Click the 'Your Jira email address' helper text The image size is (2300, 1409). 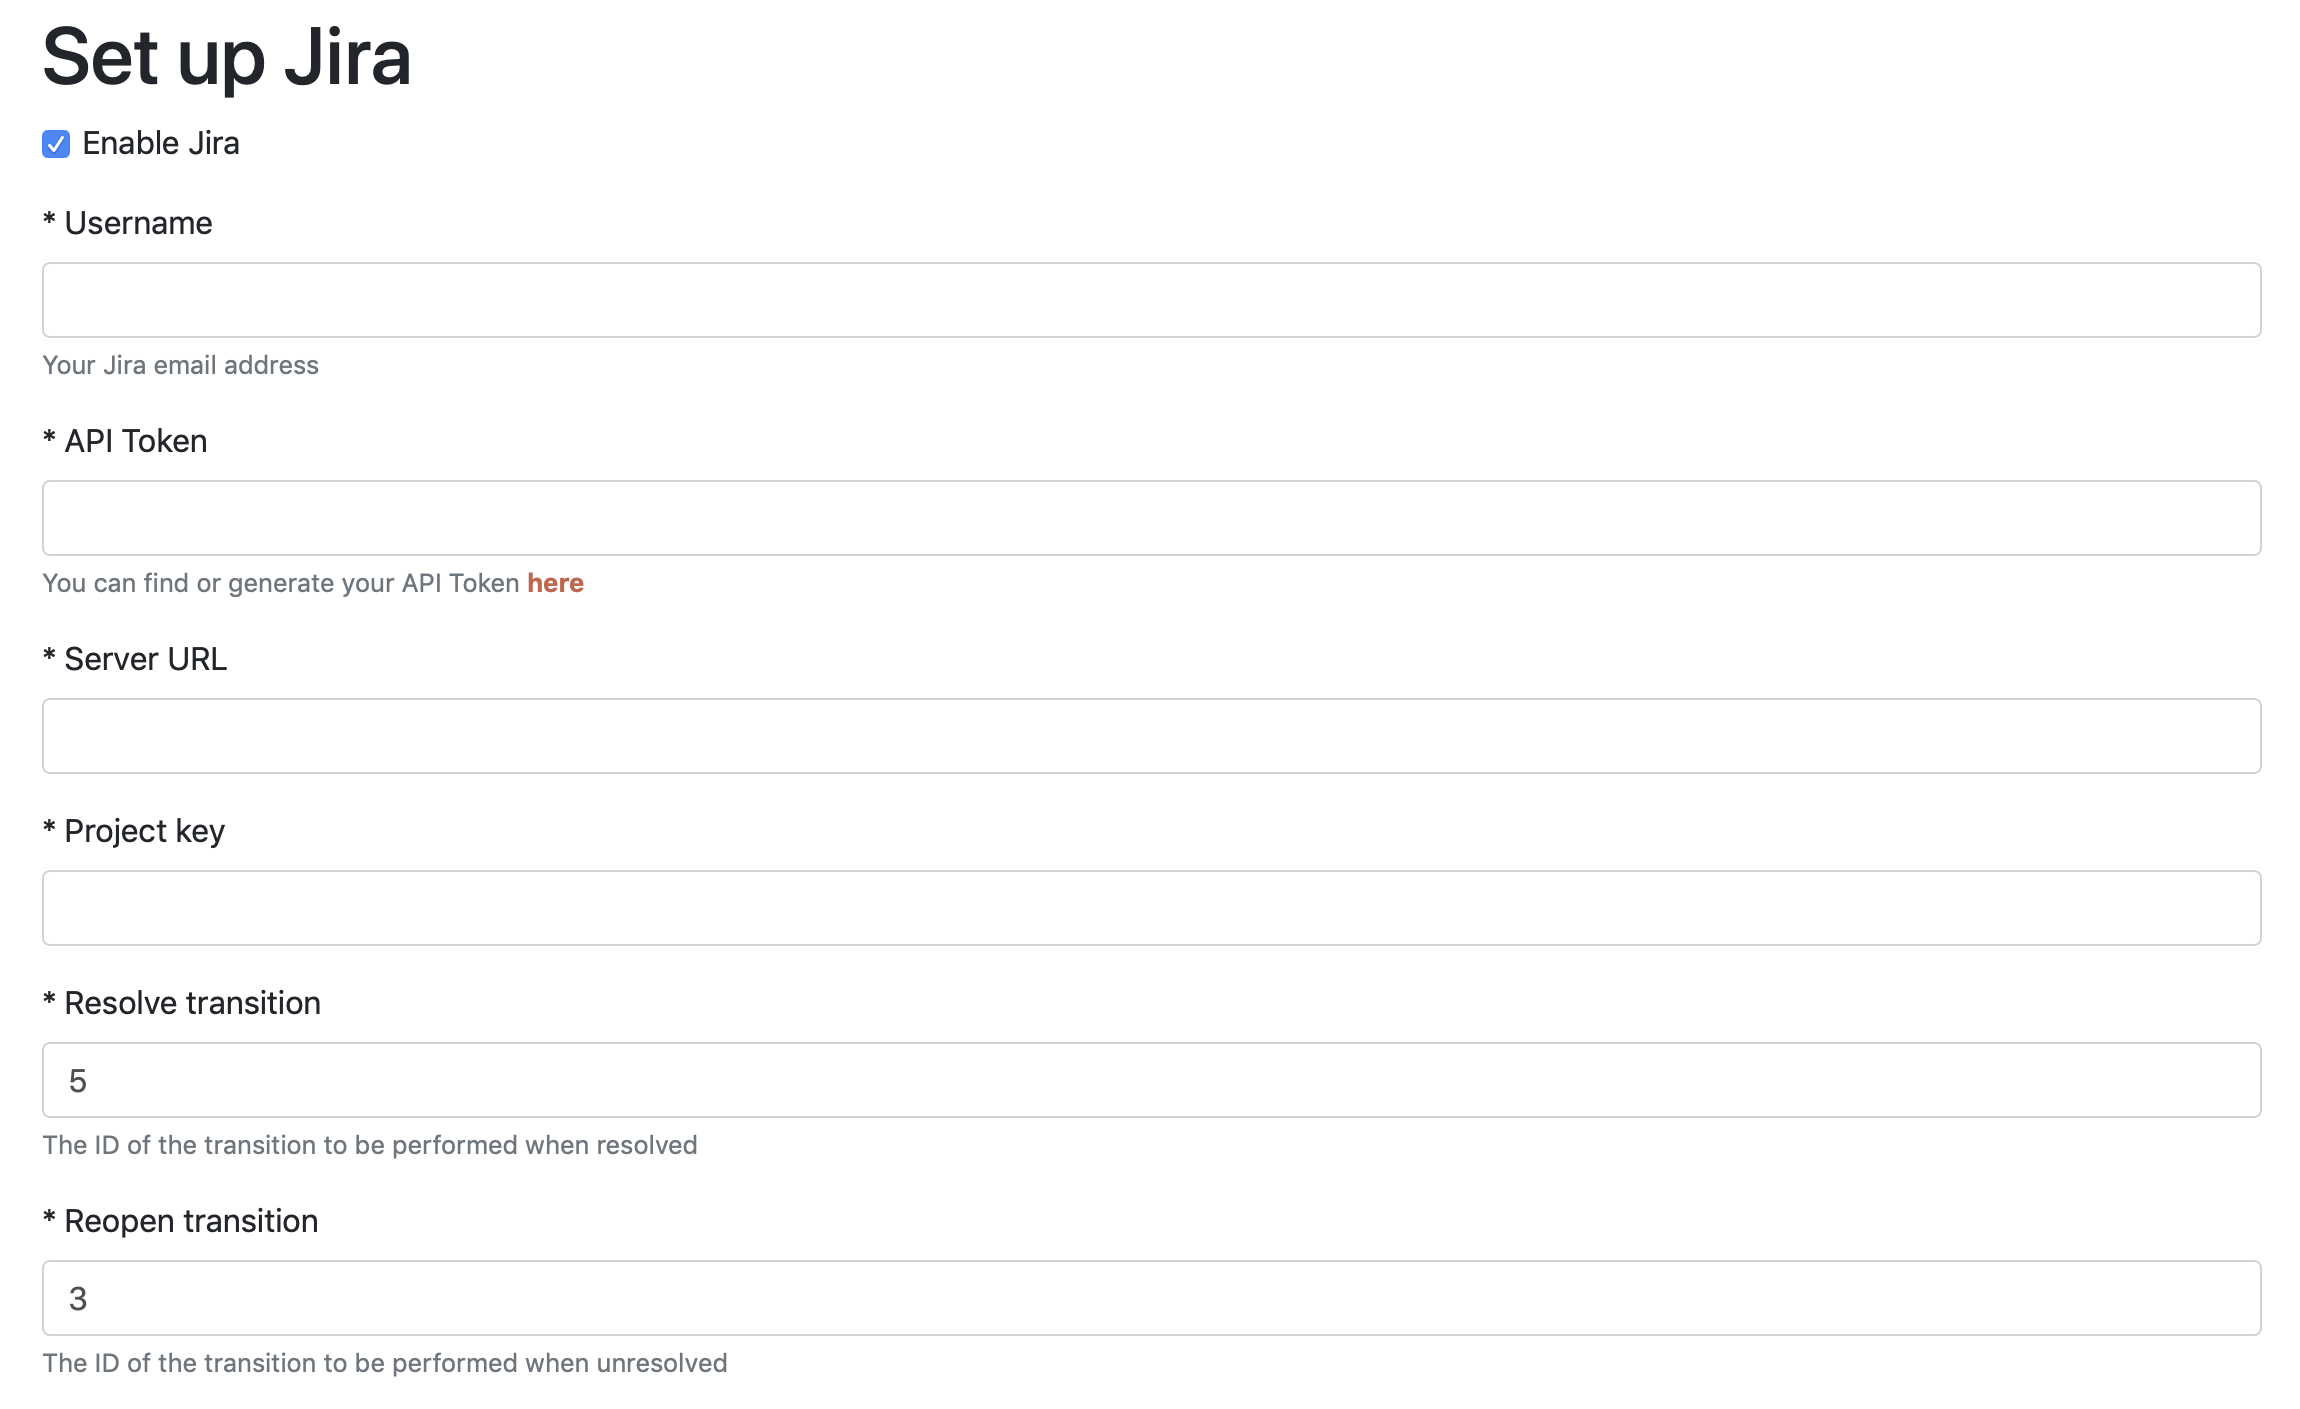180,365
